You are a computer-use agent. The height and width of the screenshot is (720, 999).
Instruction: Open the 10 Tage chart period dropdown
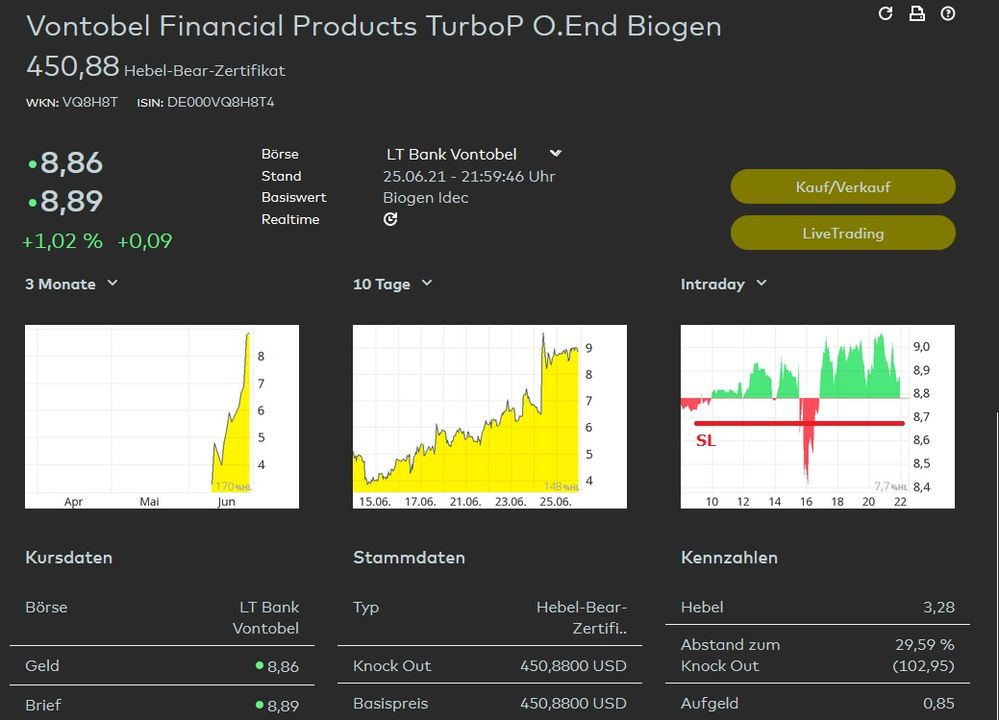click(428, 284)
